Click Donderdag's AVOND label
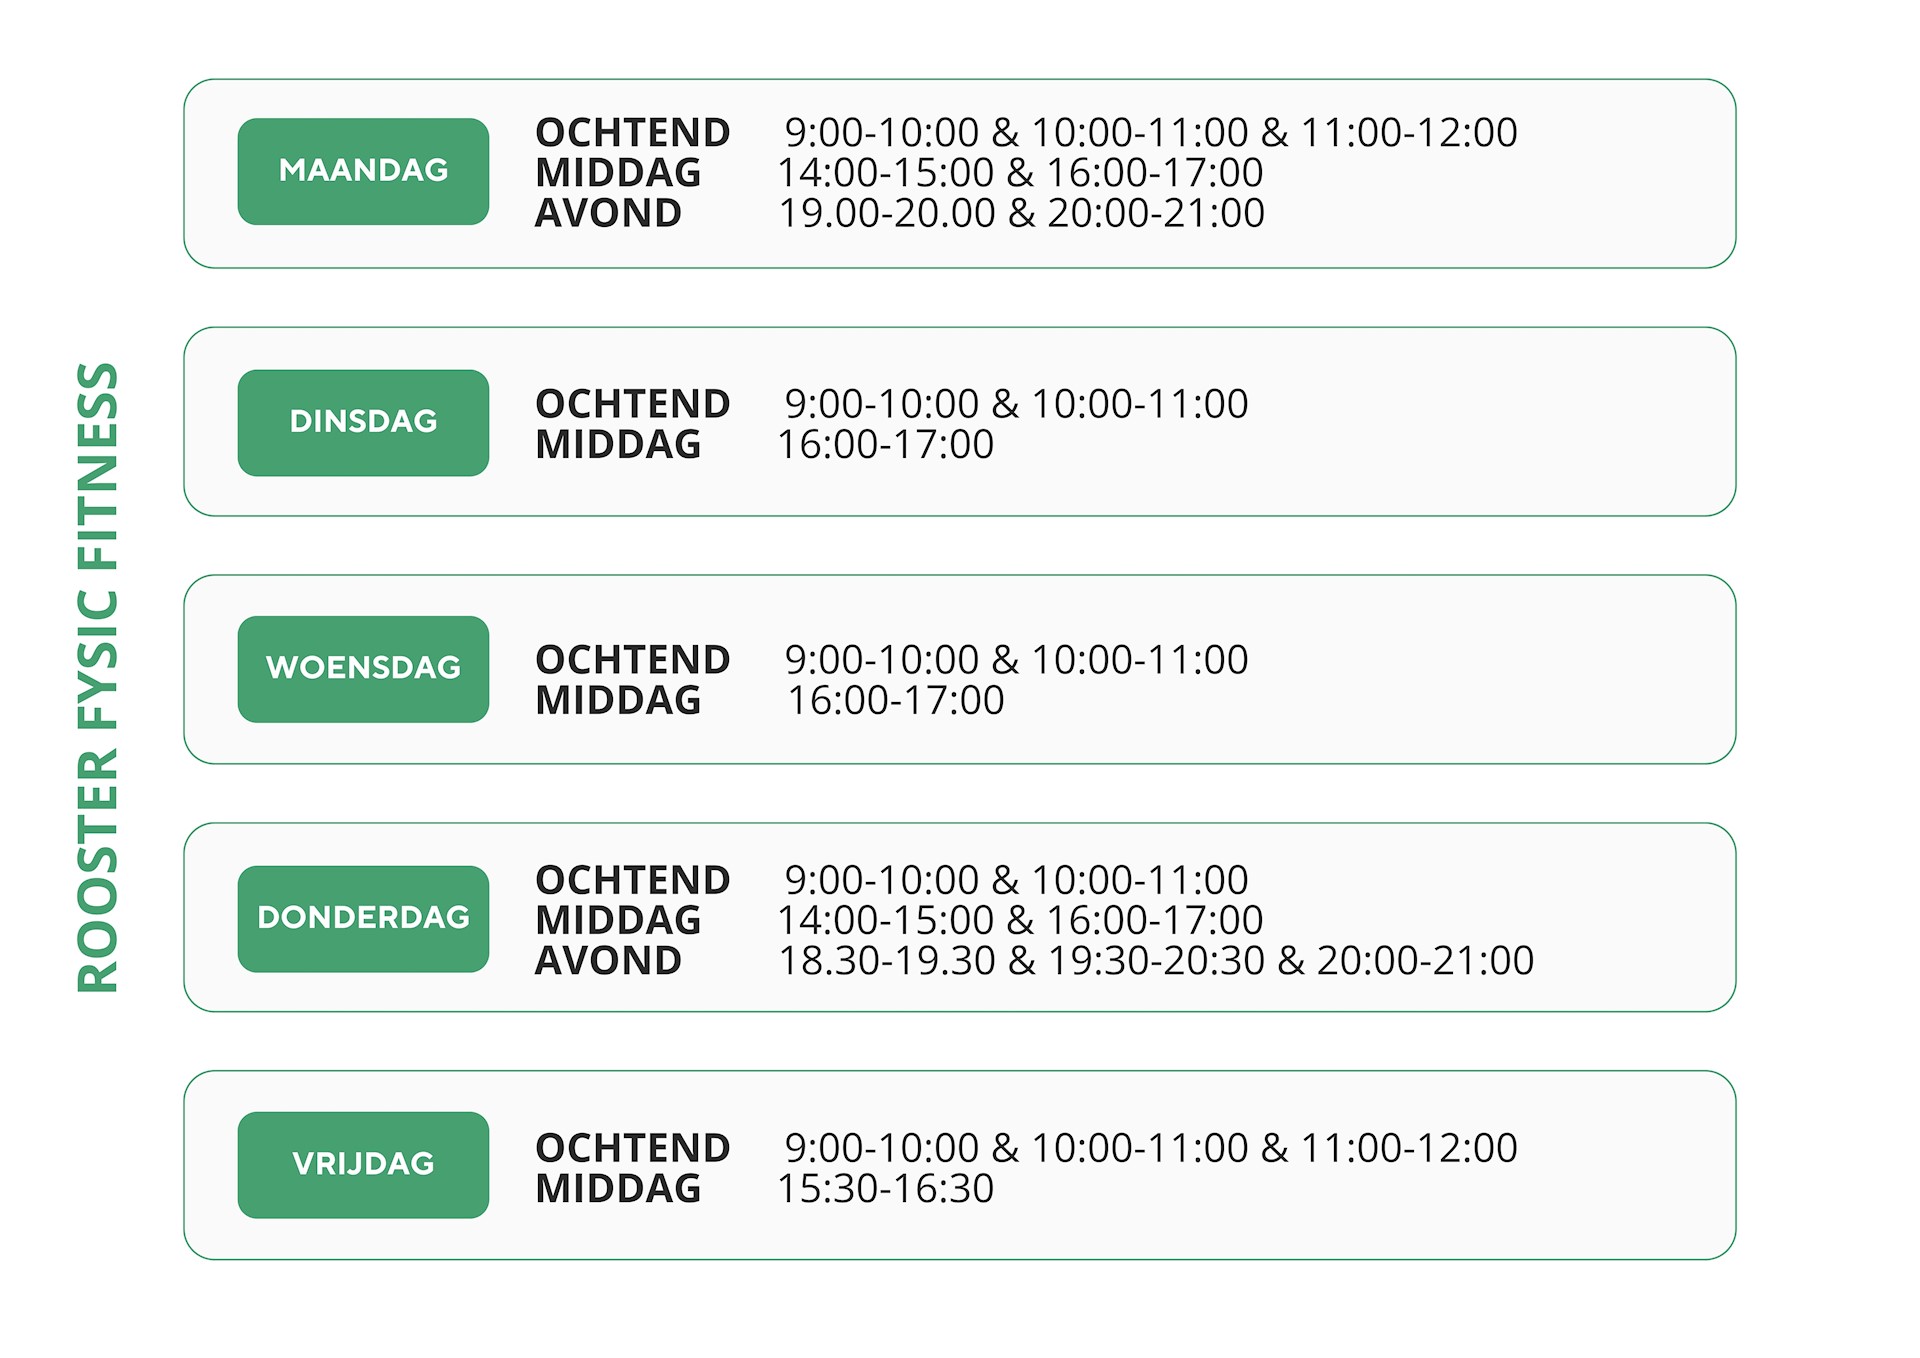The width and height of the screenshot is (1920, 1358). tap(608, 961)
